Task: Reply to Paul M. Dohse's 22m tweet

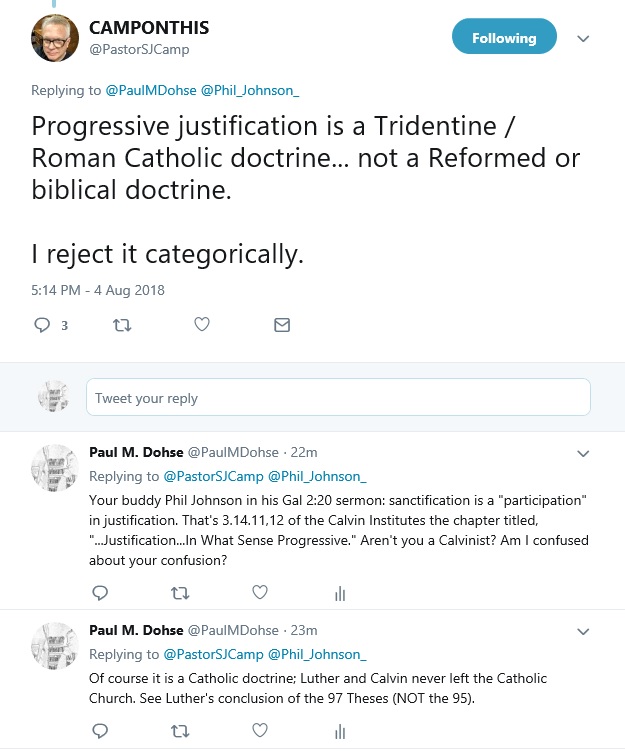Action: [99, 593]
